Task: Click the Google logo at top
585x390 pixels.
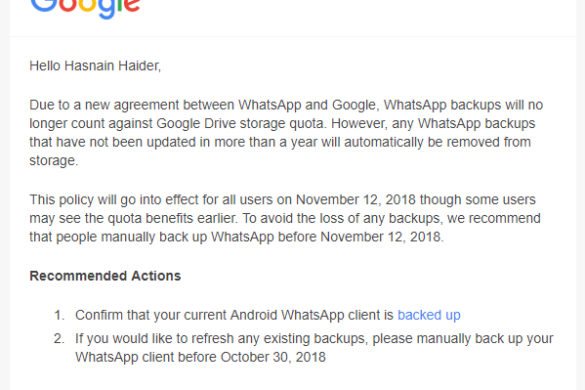Action: [x=85, y=7]
